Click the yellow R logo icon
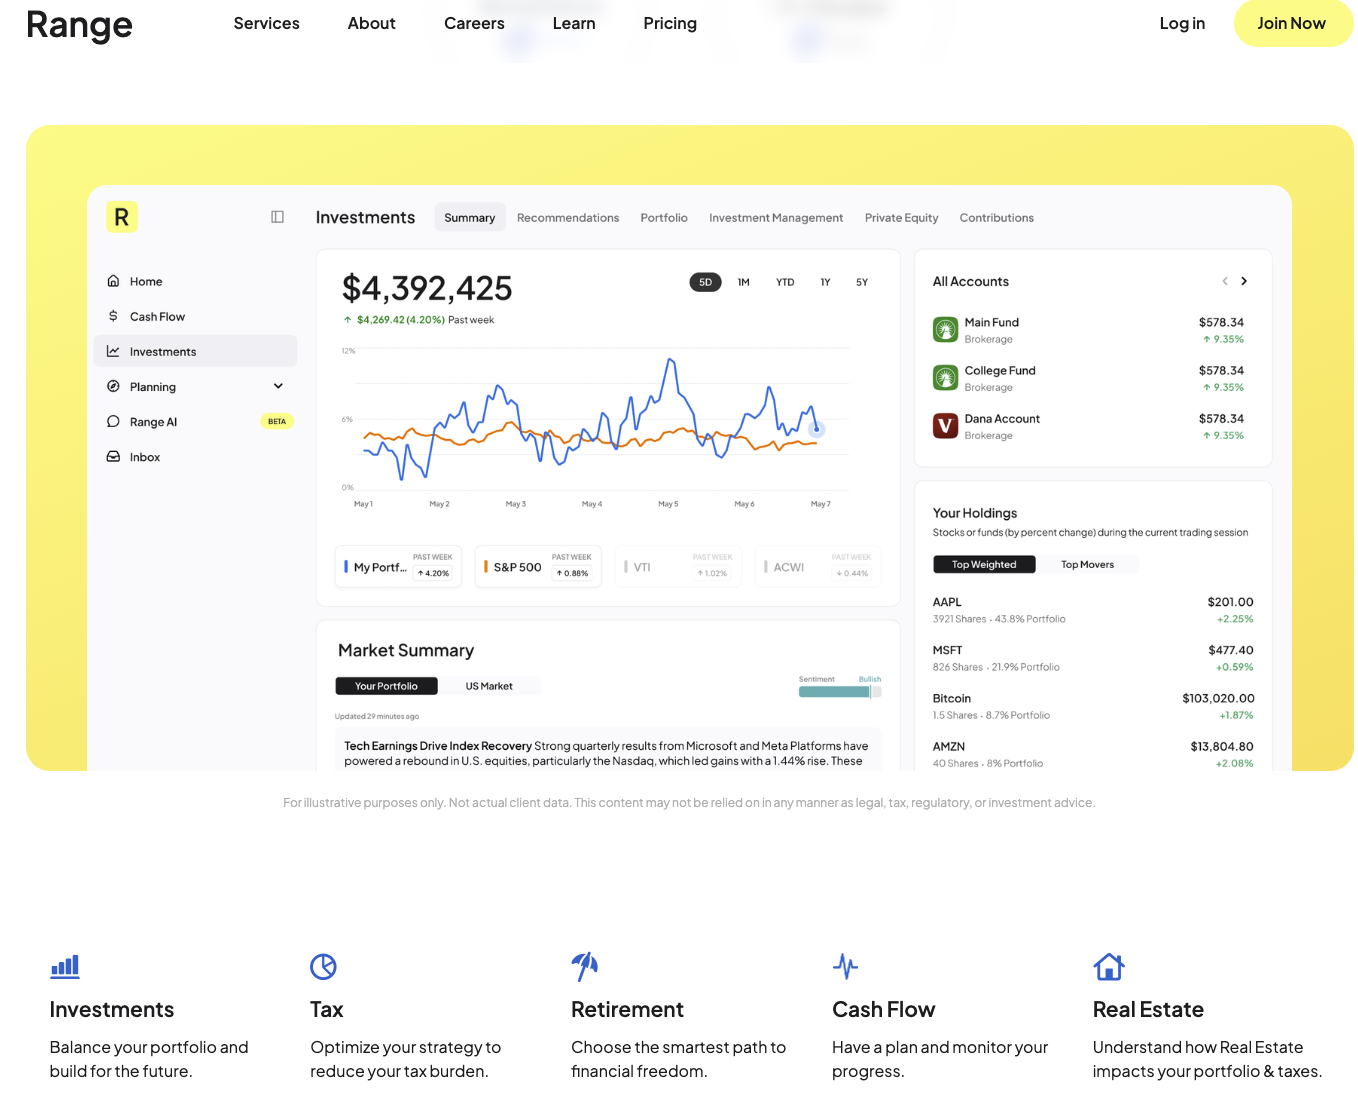The height and width of the screenshot is (1098, 1358). tap(121, 217)
